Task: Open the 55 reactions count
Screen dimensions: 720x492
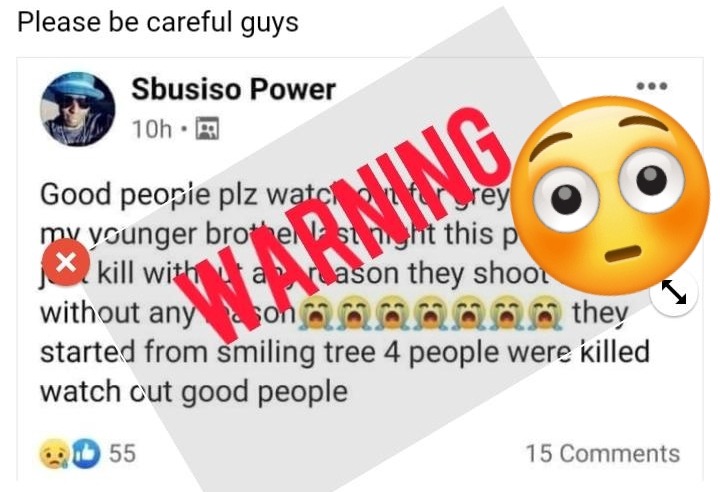Action: click(x=122, y=453)
